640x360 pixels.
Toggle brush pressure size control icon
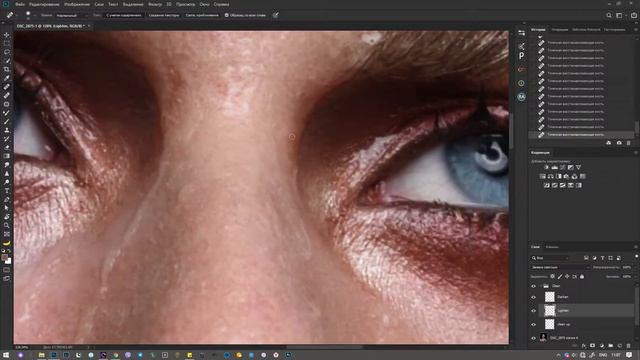276,15
